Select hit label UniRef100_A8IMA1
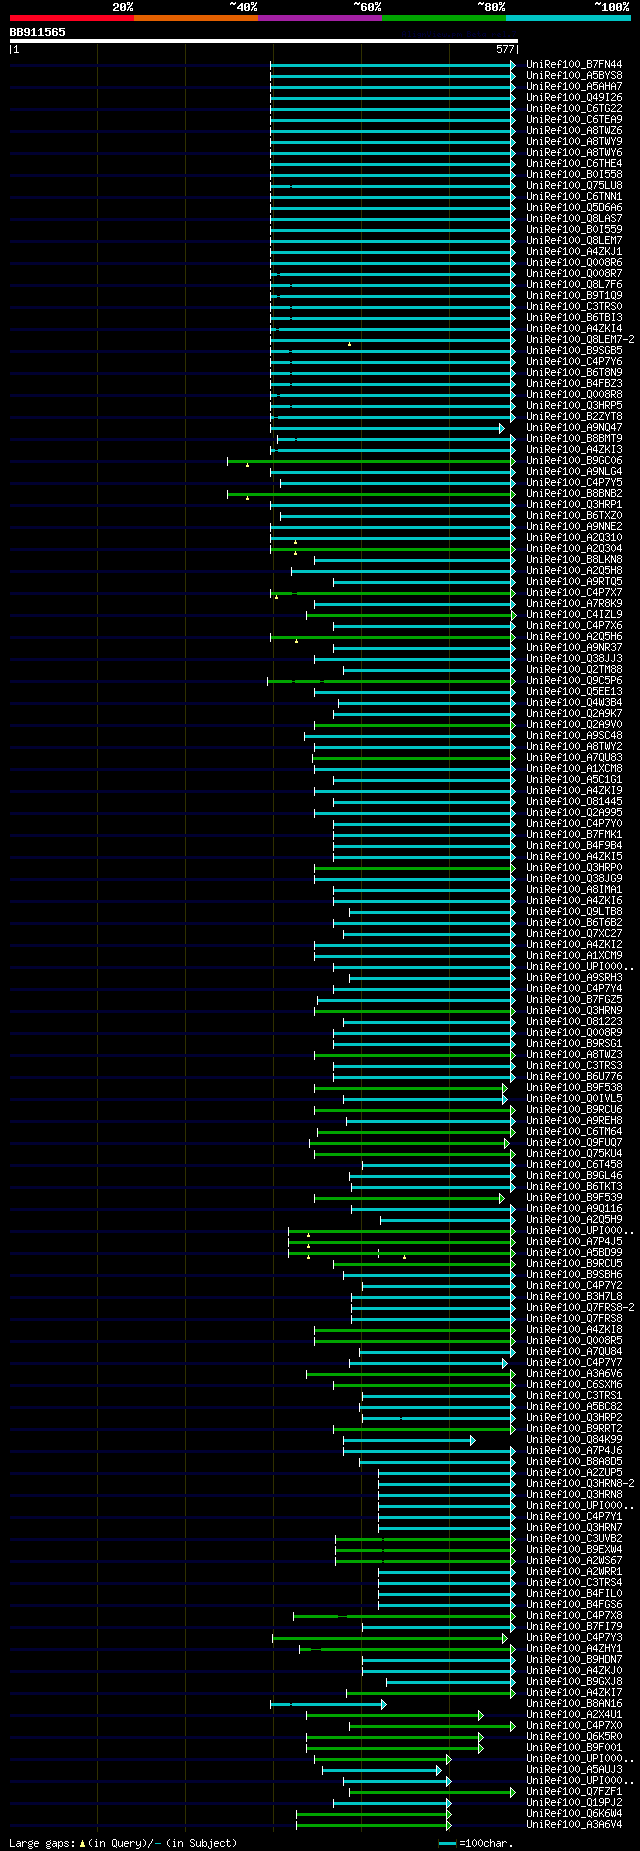This screenshot has width=640, height=1851. click(574, 890)
